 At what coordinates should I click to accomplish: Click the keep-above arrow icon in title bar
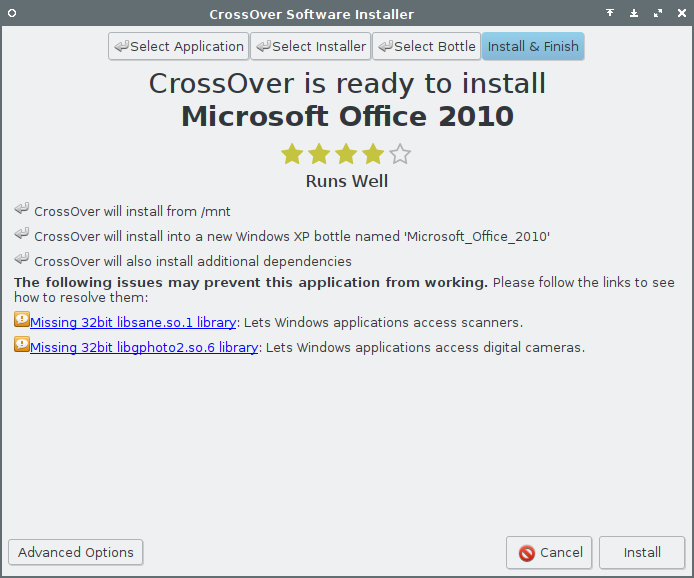click(610, 13)
